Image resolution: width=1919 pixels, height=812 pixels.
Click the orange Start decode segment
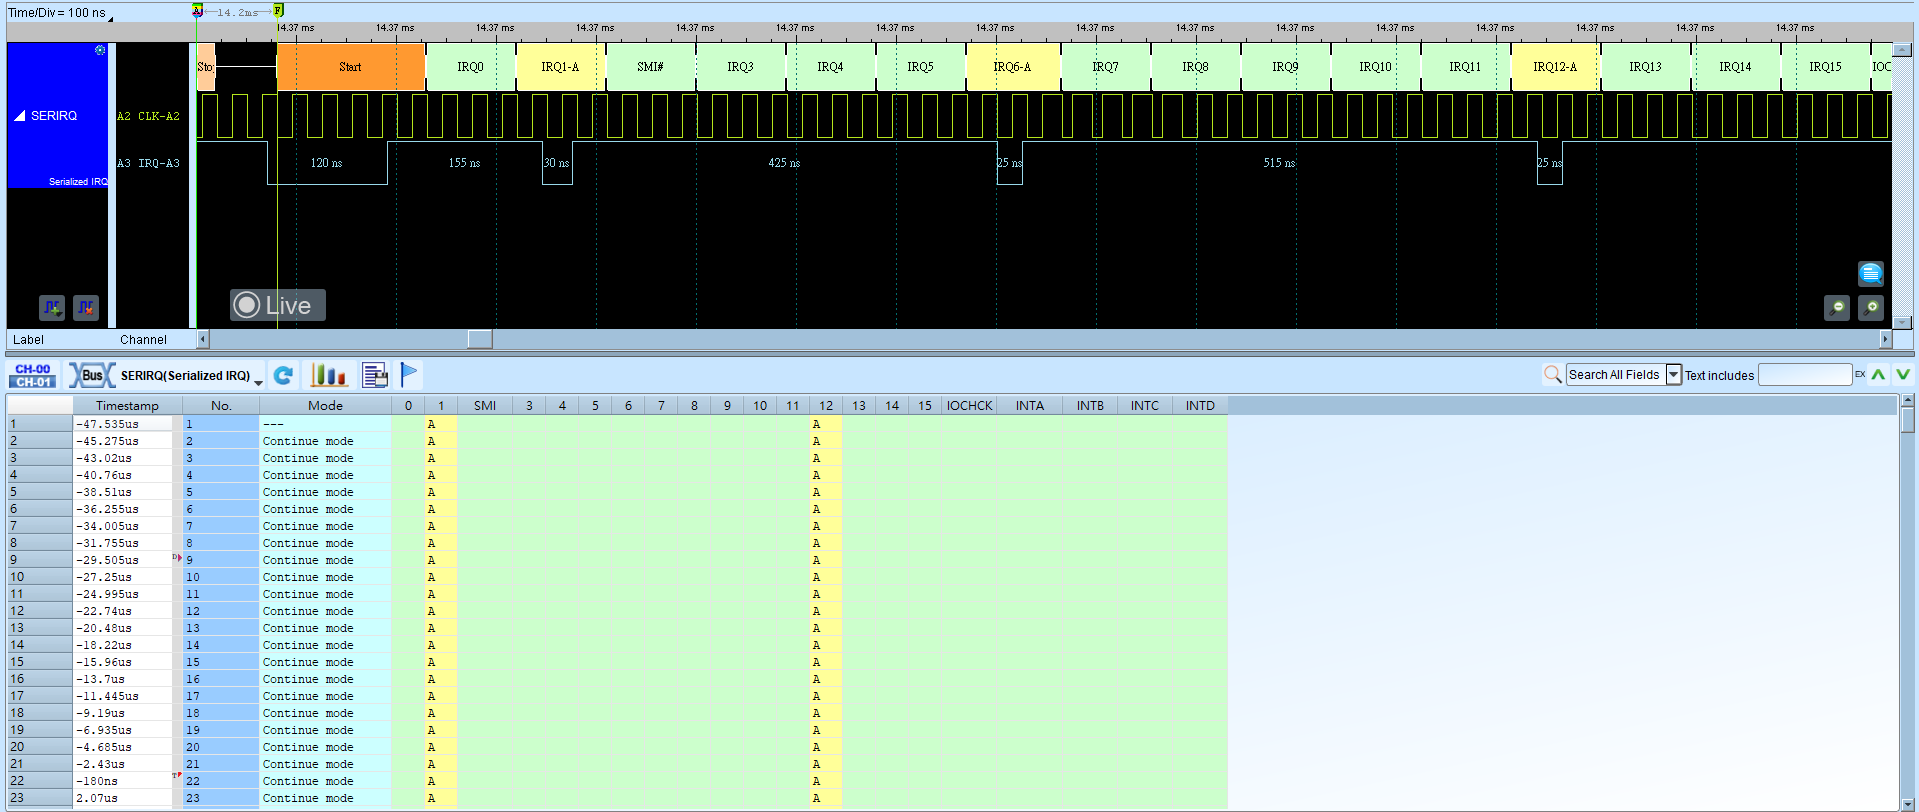click(x=351, y=67)
